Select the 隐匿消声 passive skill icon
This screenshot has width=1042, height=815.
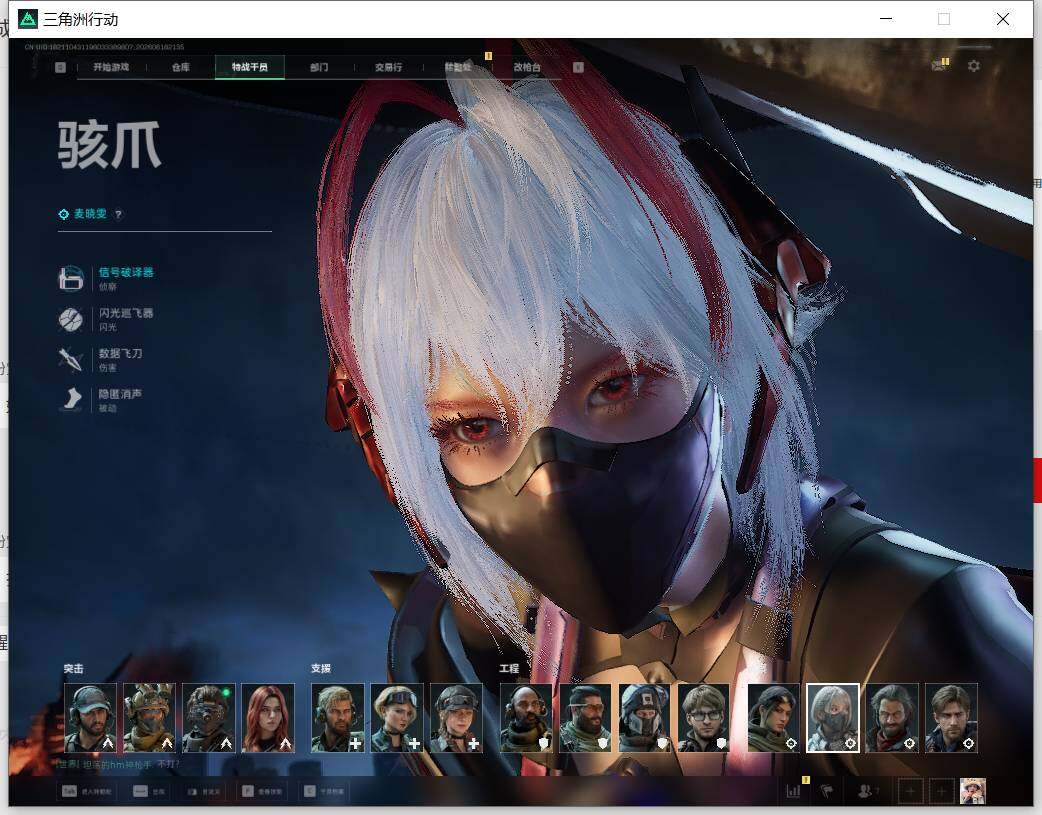[70, 400]
